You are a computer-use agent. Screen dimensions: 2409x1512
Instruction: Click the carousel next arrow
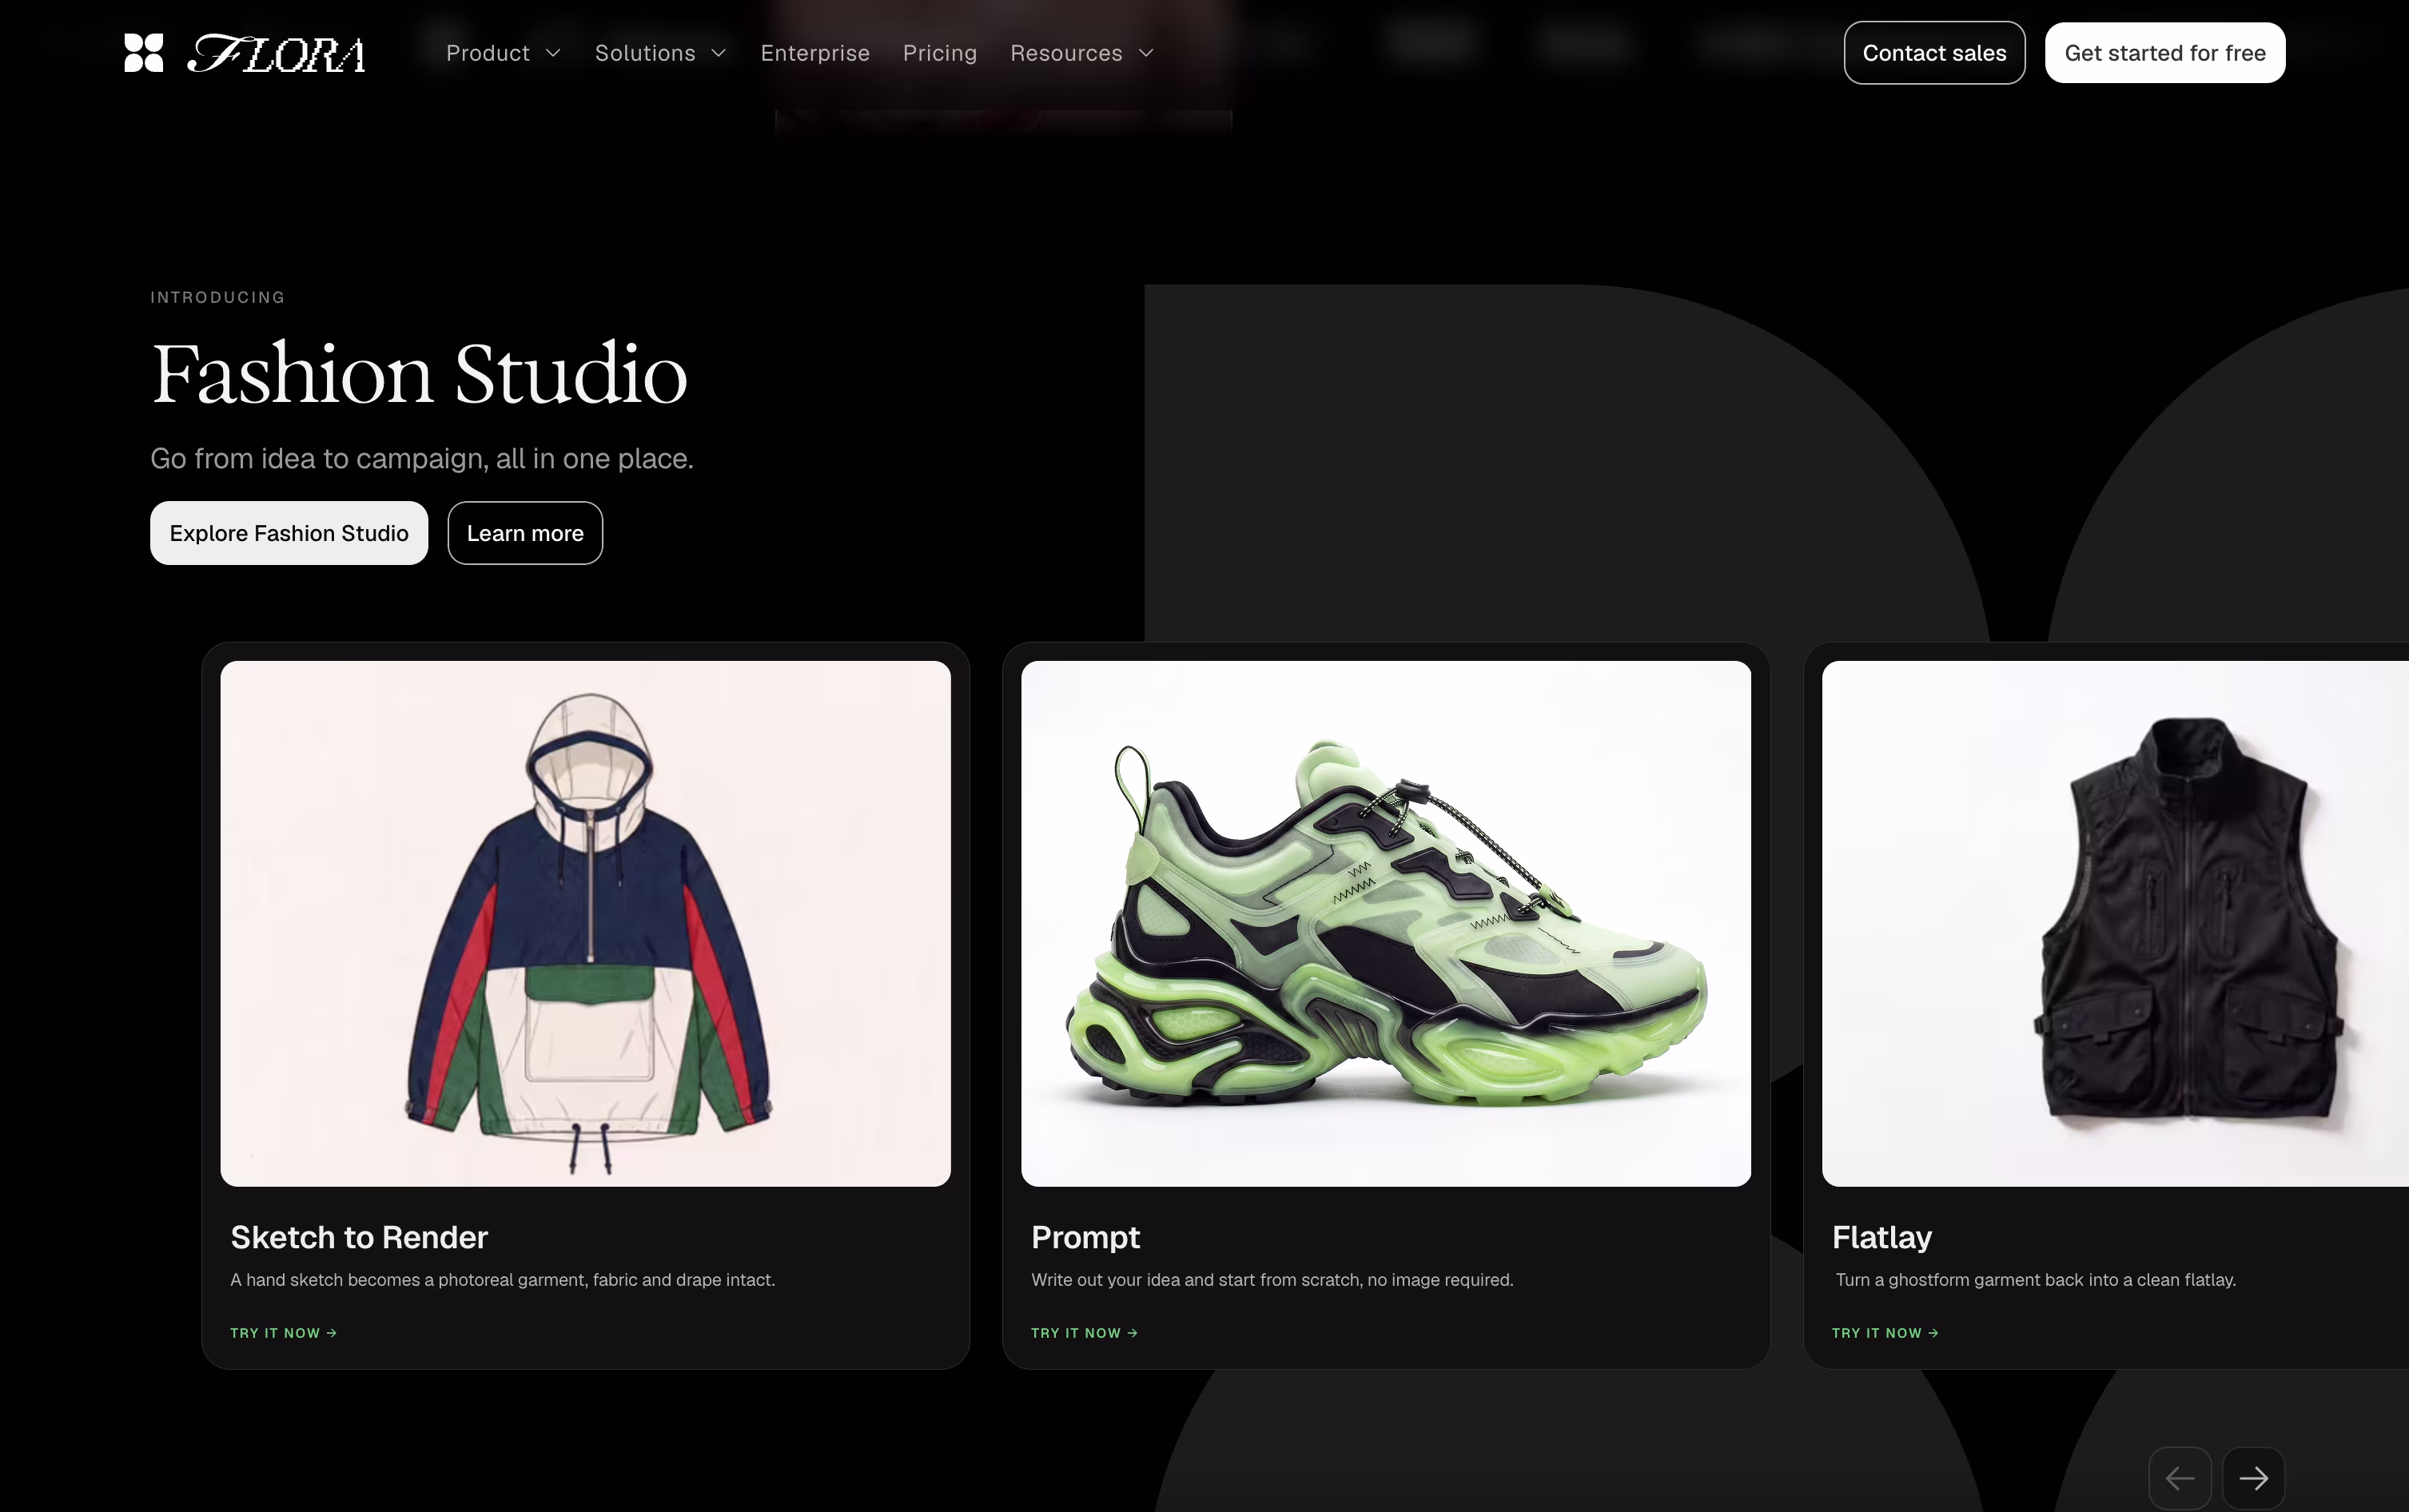[x=2254, y=1478]
